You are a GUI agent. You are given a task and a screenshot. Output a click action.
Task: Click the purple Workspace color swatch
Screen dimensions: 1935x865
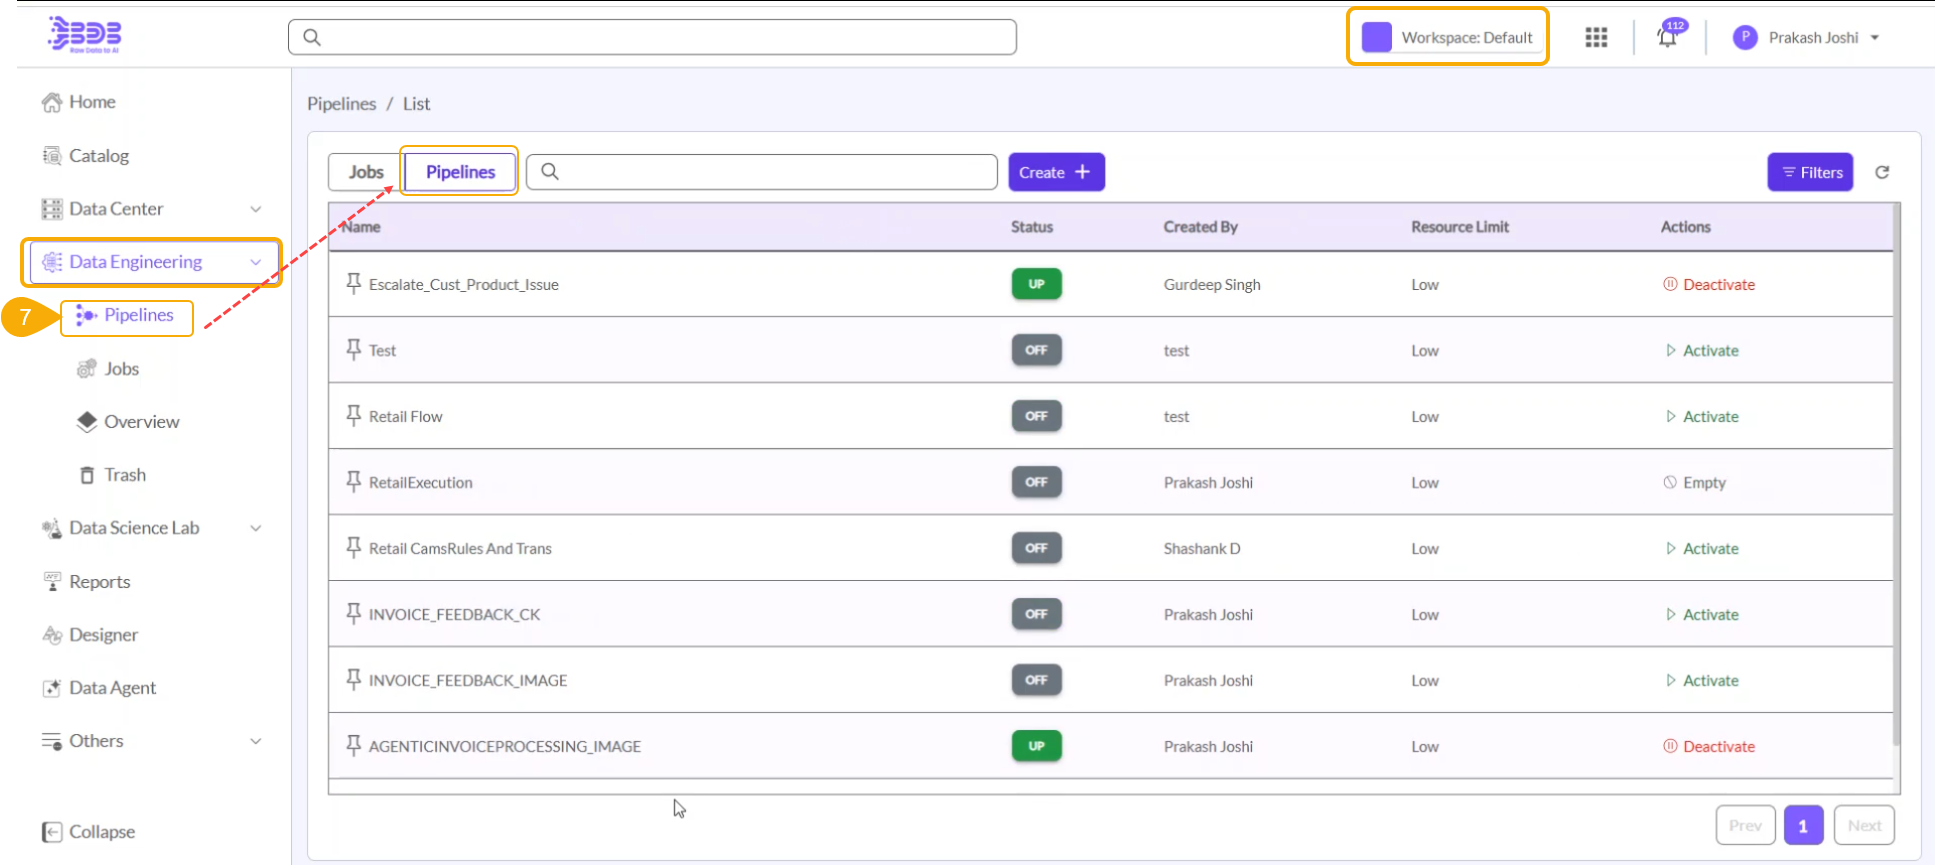click(x=1377, y=37)
